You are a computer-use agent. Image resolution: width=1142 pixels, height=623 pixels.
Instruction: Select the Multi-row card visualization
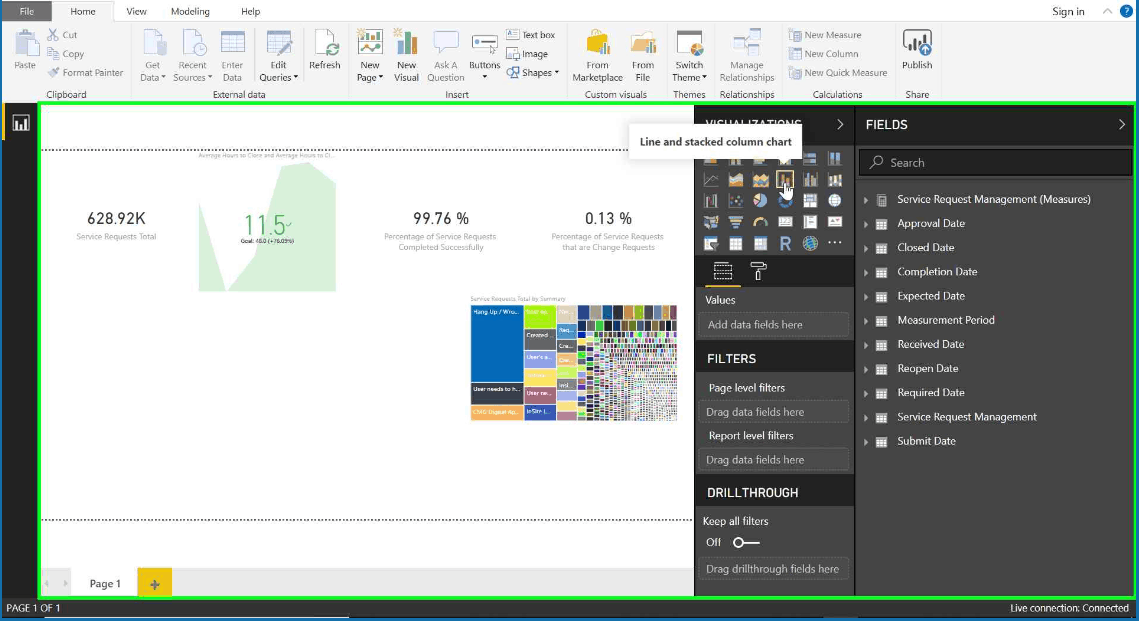810,222
